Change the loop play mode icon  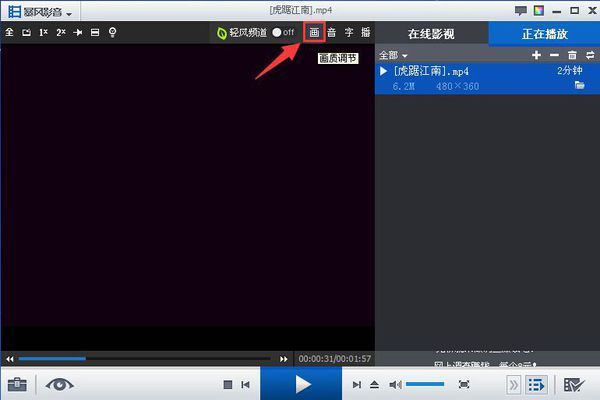(590, 56)
